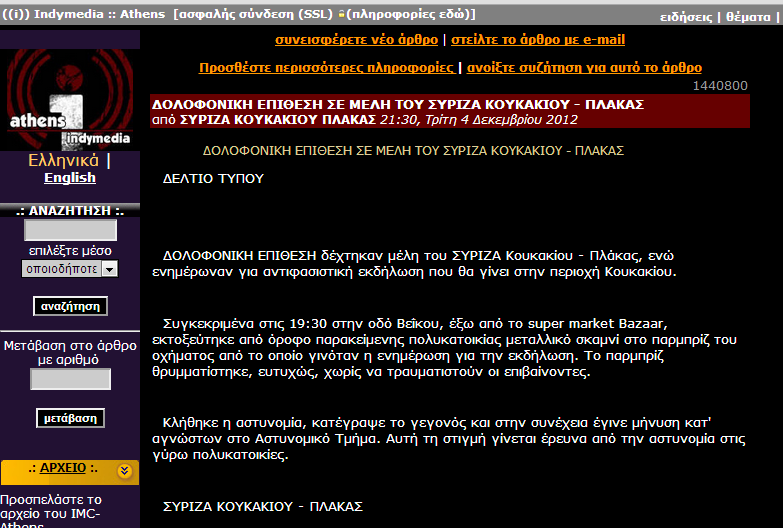Screen dimensions: 783x528
Task: Click the article number input field
Action: pos(69,379)
